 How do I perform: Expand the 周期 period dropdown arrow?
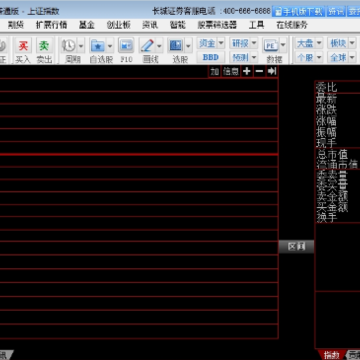(x=81, y=46)
